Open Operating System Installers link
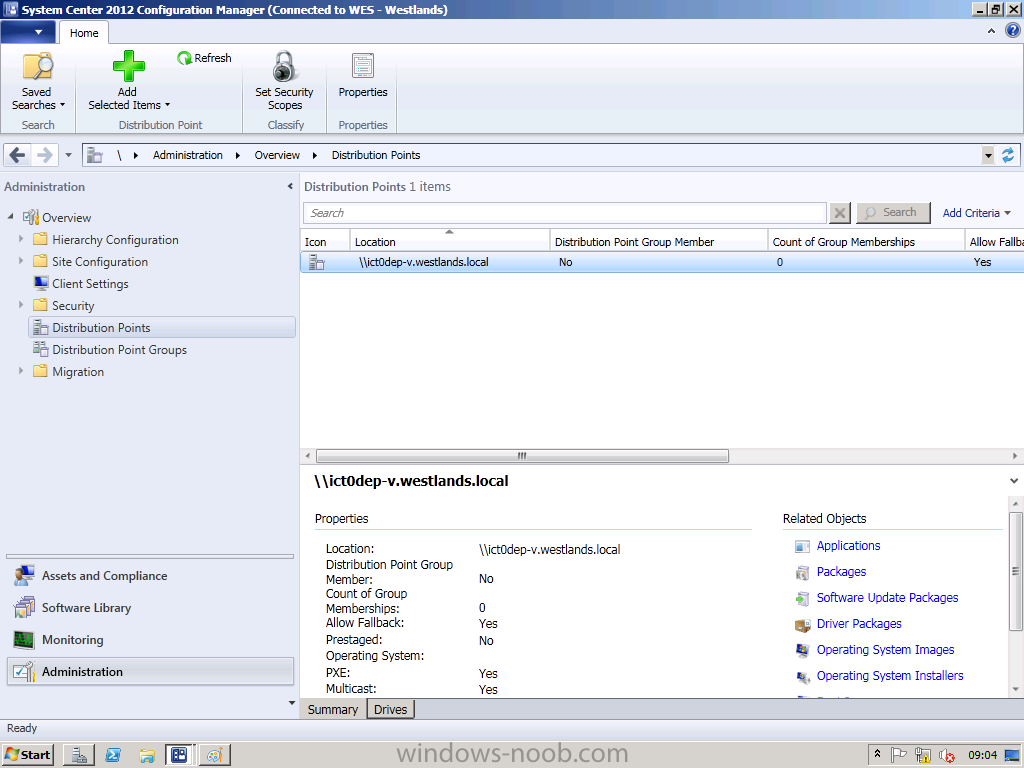Viewport: 1024px width, 768px height. click(x=890, y=677)
